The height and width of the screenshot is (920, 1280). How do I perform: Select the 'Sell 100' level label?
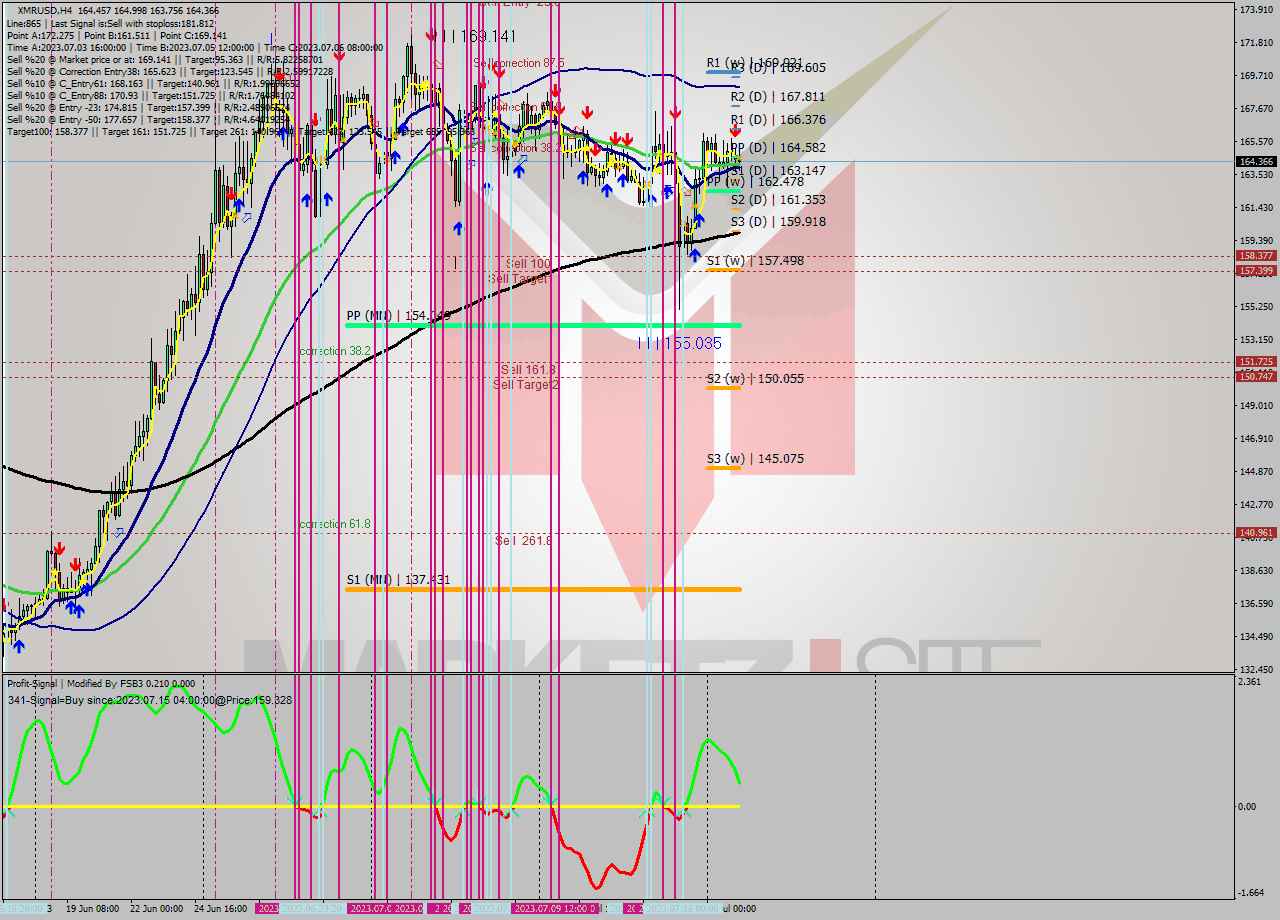(528, 264)
